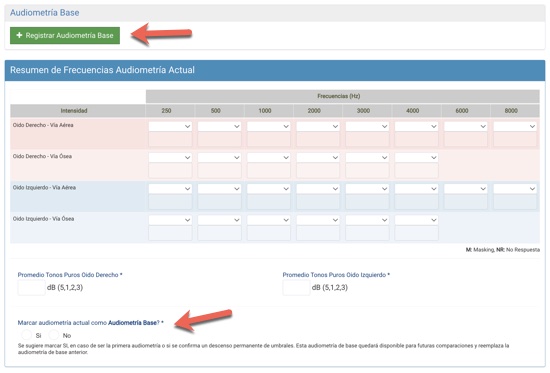Open Oído Derecho Vía Ósea 2000 Hz dropdown
Image resolution: width=550 pixels, height=373 pixels.
click(x=318, y=158)
